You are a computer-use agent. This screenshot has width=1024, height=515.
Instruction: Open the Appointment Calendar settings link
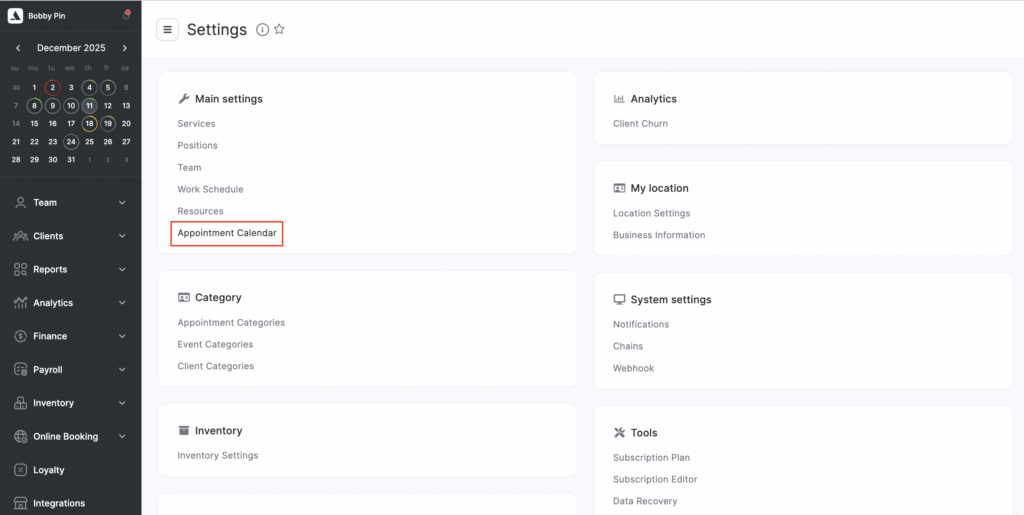click(227, 233)
